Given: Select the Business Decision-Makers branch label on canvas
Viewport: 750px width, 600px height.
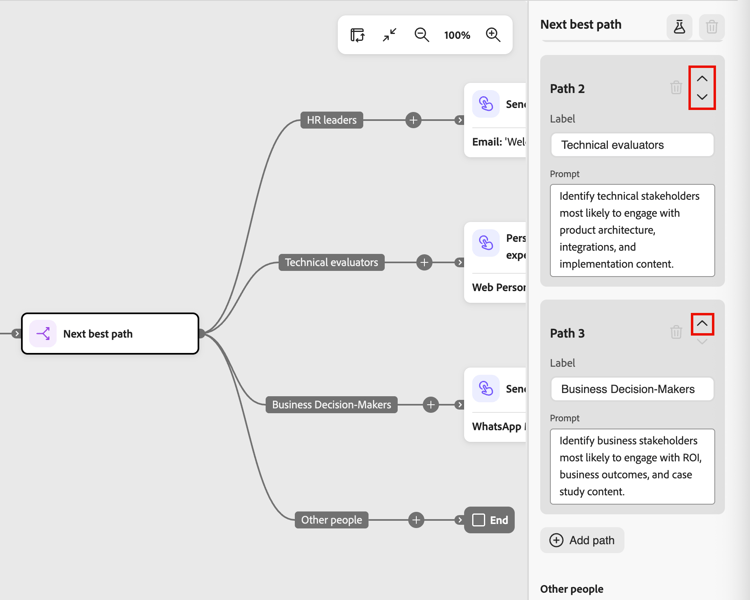Looking at the screenshot, I should 331,404.
